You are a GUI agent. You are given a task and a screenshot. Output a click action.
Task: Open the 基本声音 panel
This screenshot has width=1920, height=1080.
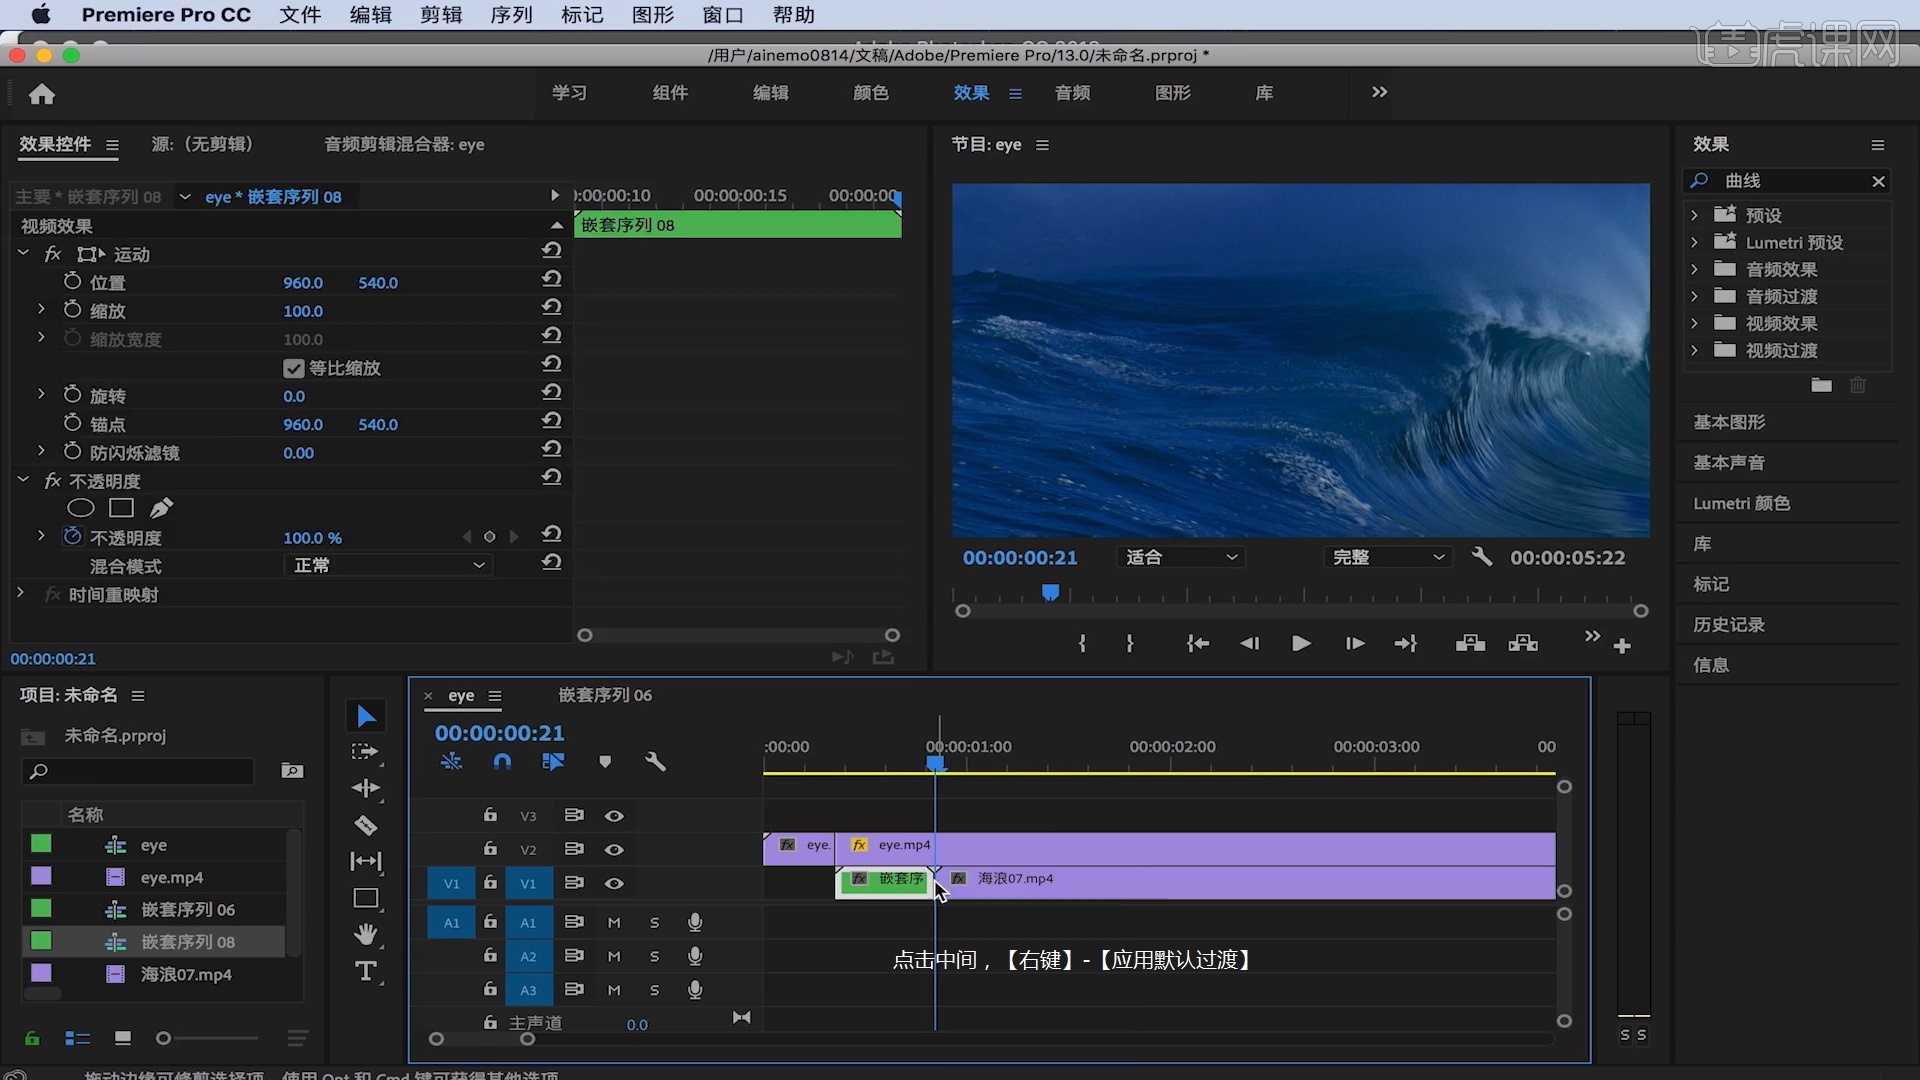pyautogui.click(x=1729, y=463)
